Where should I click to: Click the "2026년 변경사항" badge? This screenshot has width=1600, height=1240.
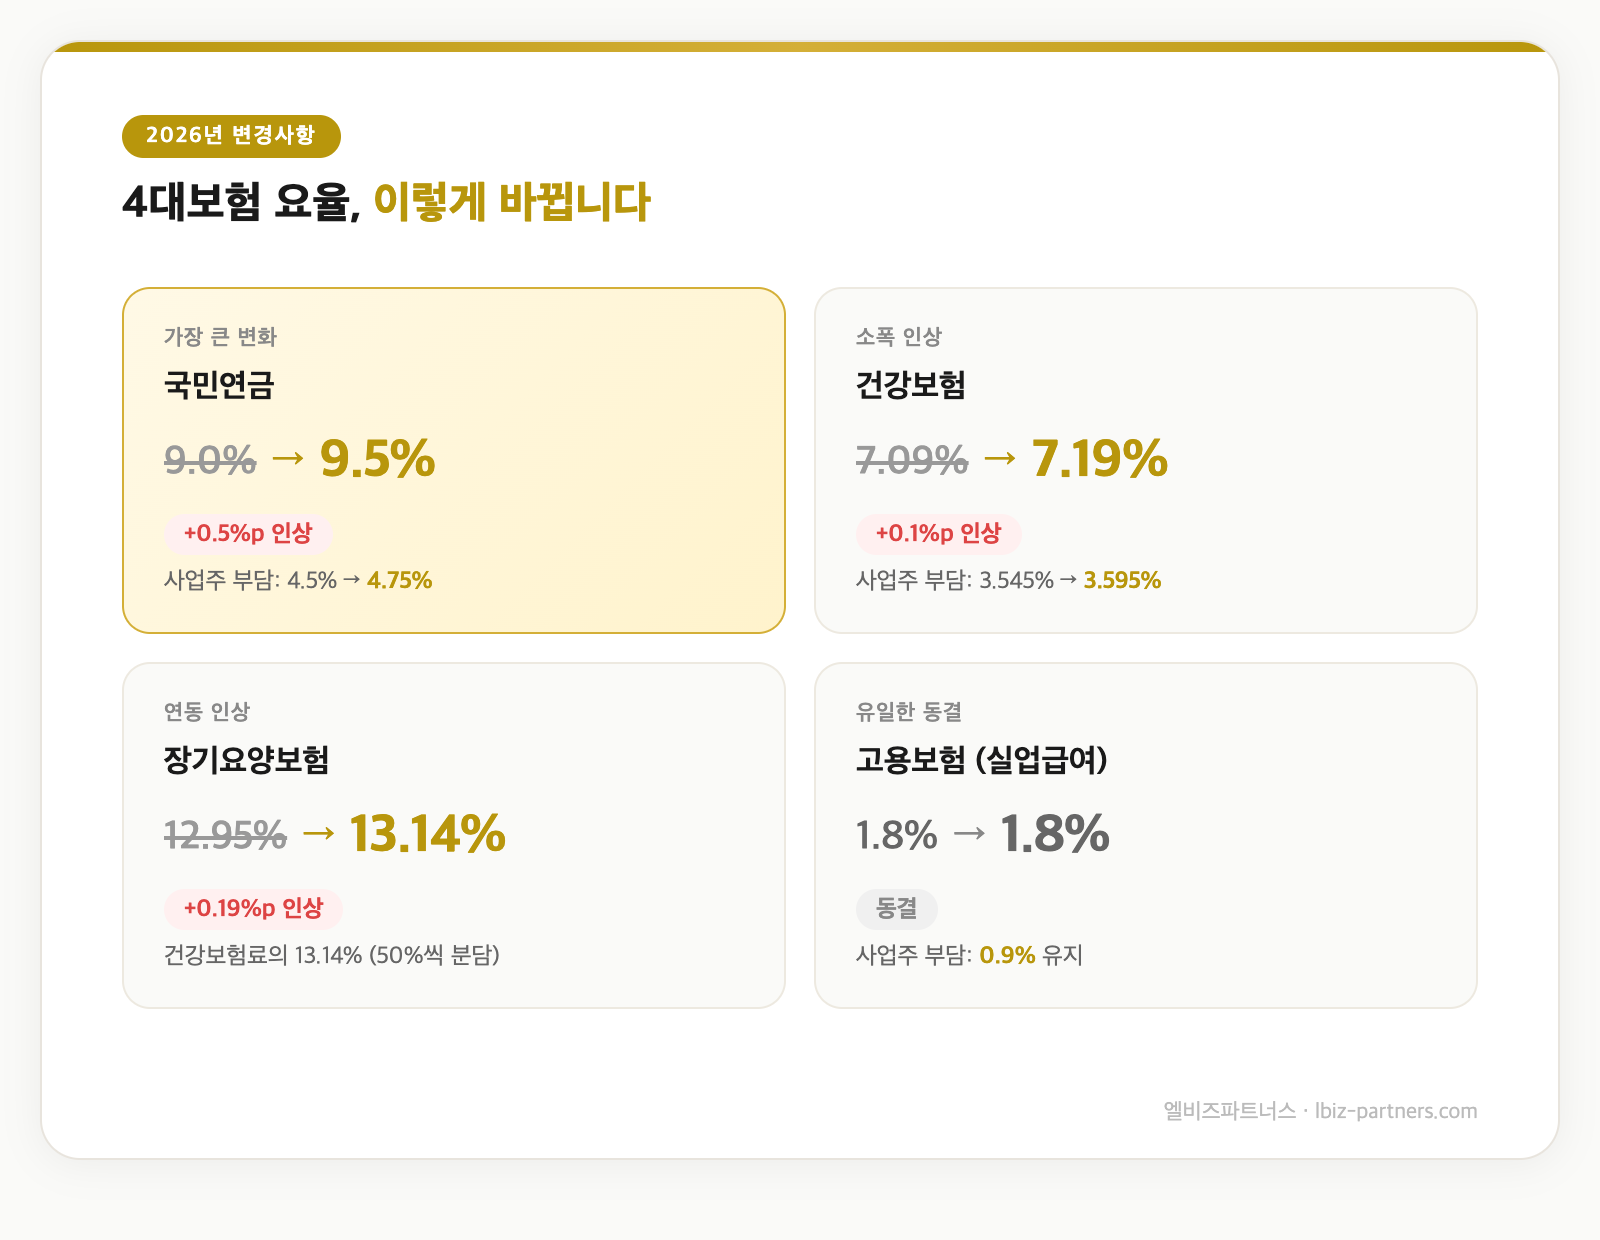232,136
